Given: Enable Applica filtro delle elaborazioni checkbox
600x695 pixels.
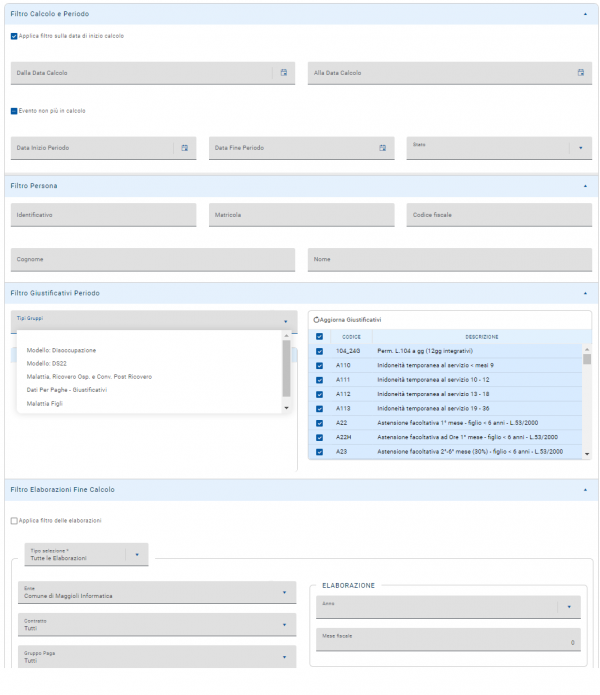Looking at the screenshot, I should coord(14,520).
